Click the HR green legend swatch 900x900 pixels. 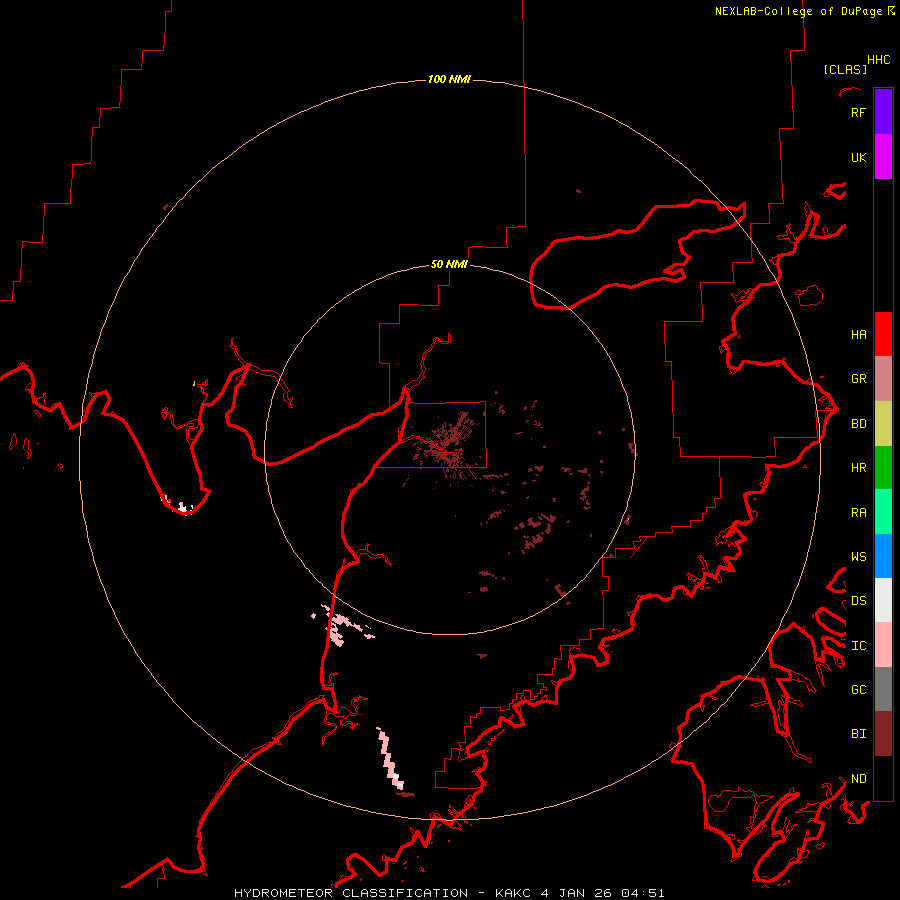(883, 468)
